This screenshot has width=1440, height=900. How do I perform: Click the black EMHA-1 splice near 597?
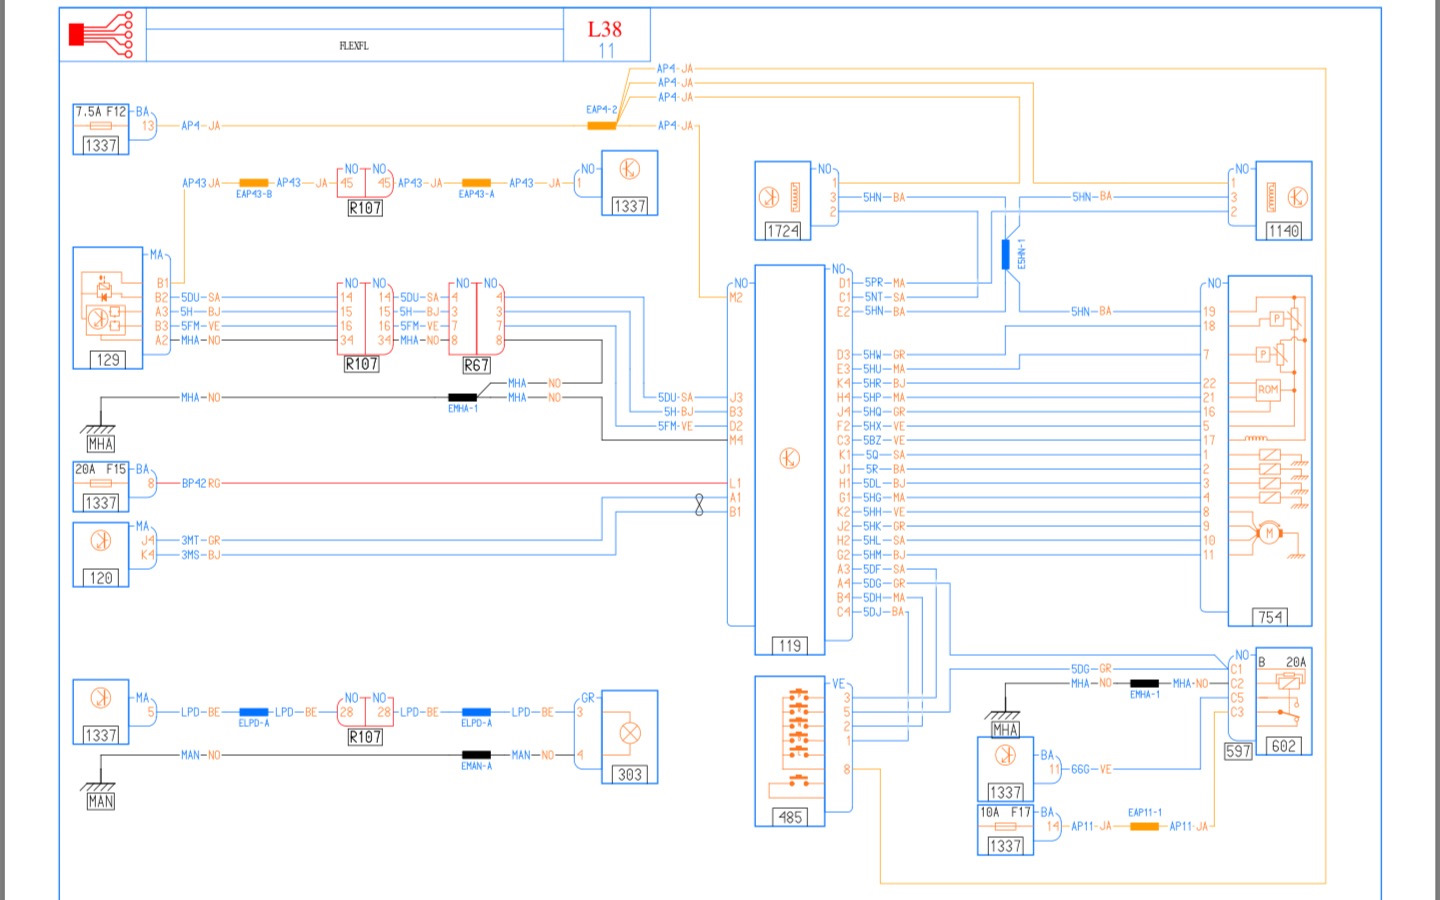click(1144, 683)
